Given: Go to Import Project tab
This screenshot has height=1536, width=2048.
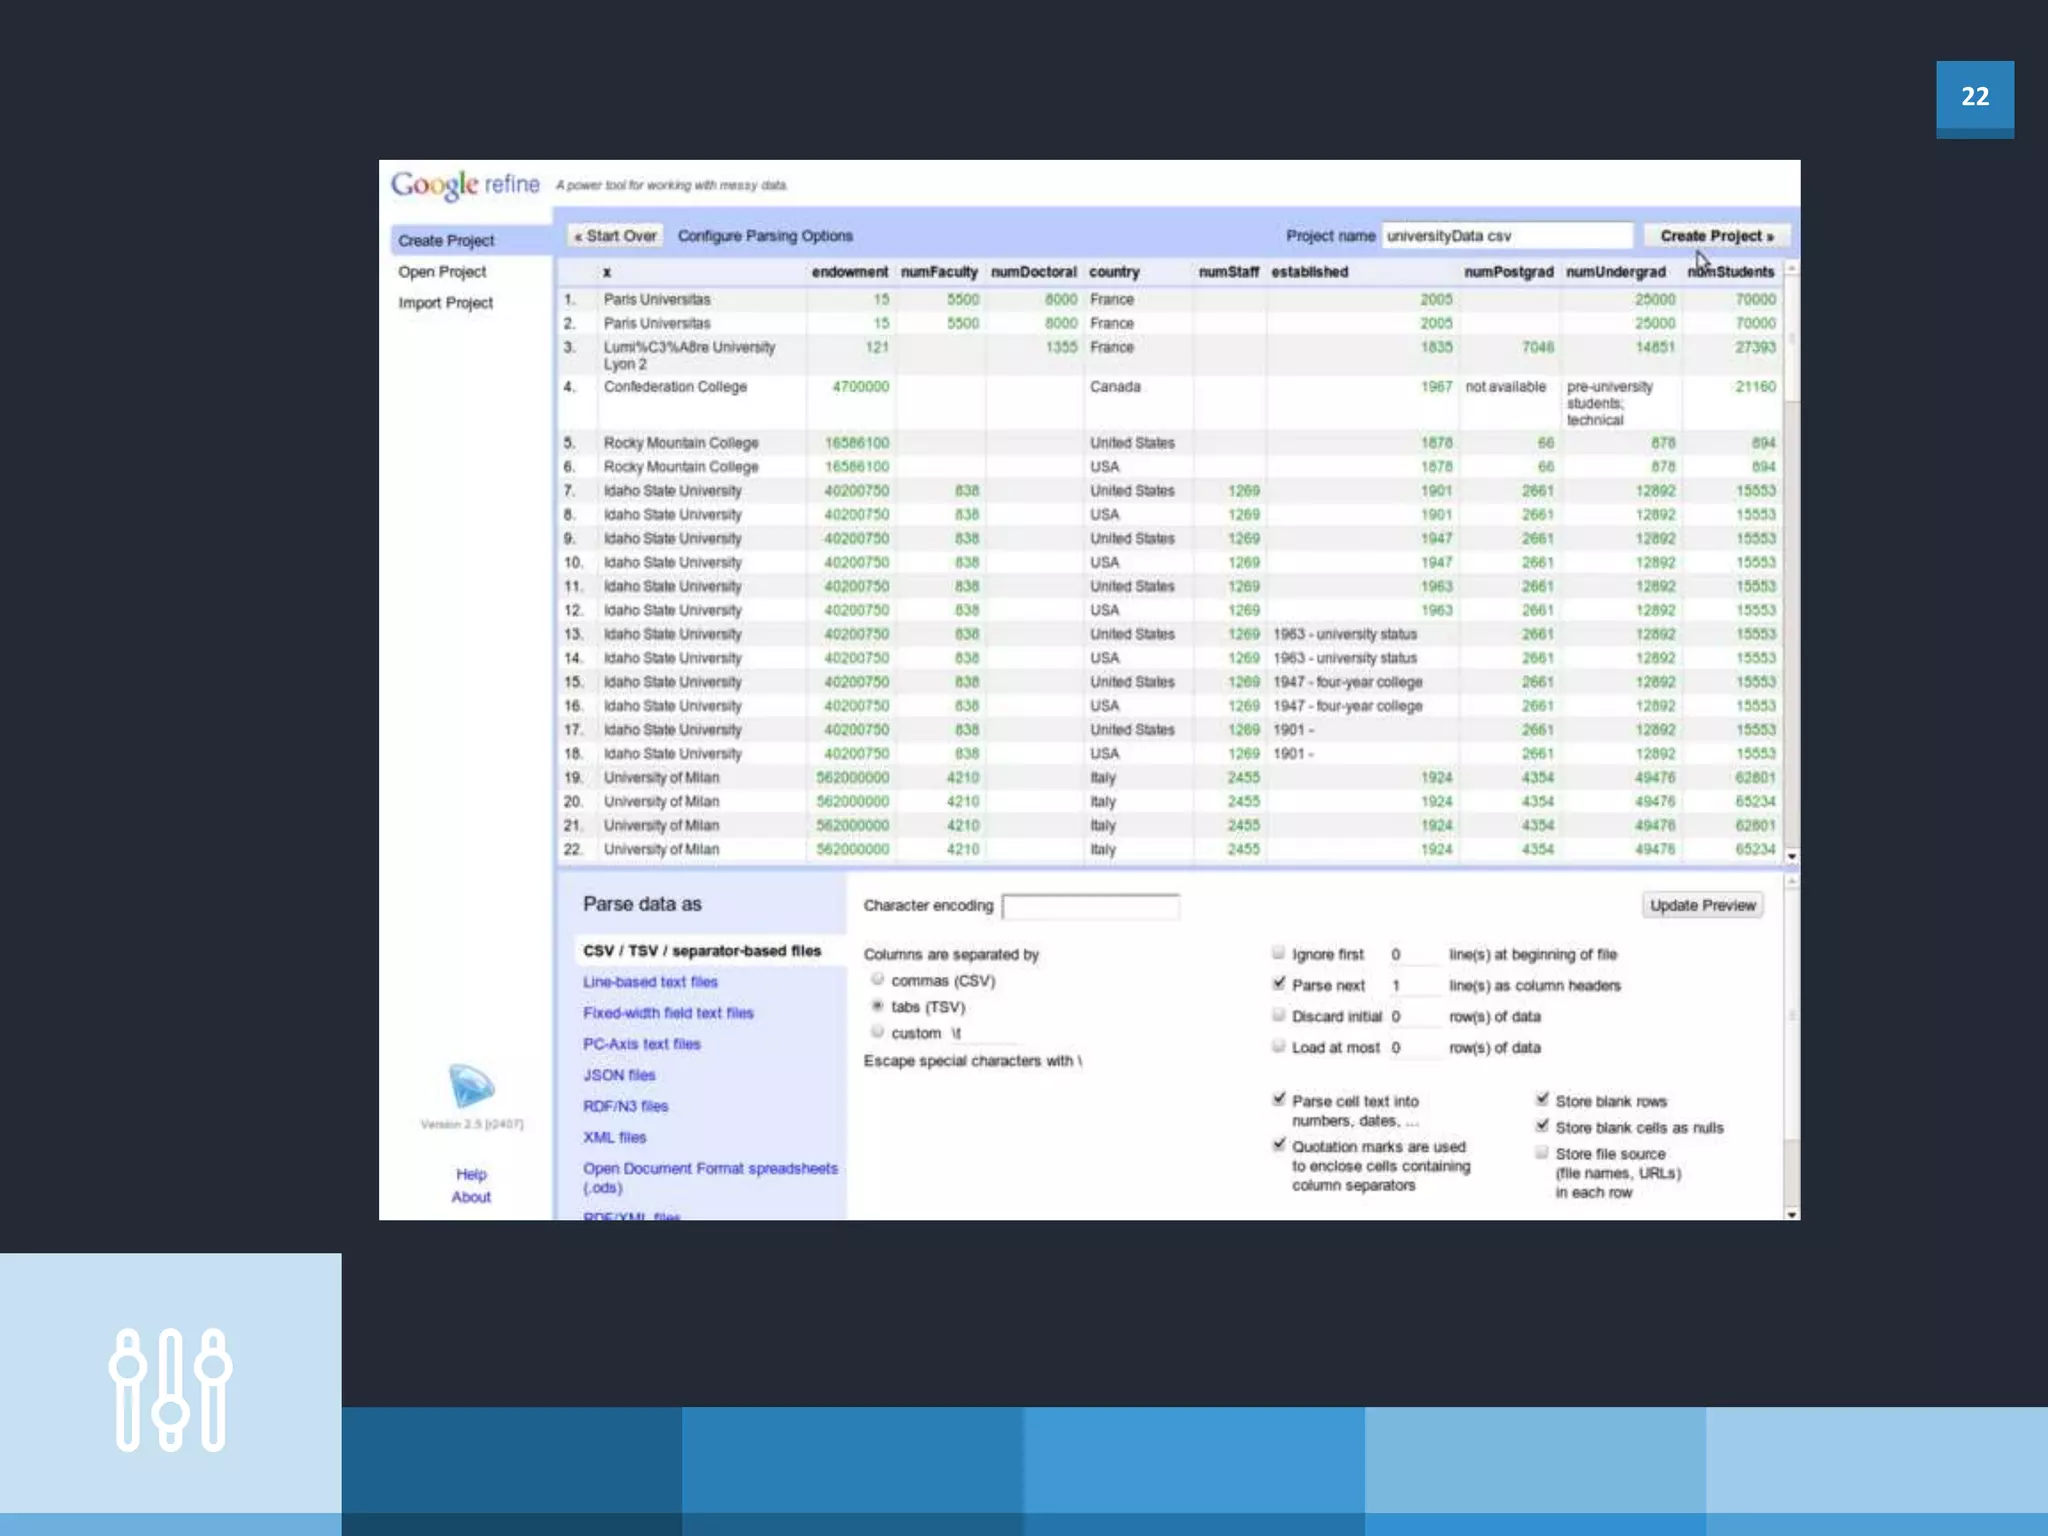Looking at the screenshot, I should coord(445,303).
